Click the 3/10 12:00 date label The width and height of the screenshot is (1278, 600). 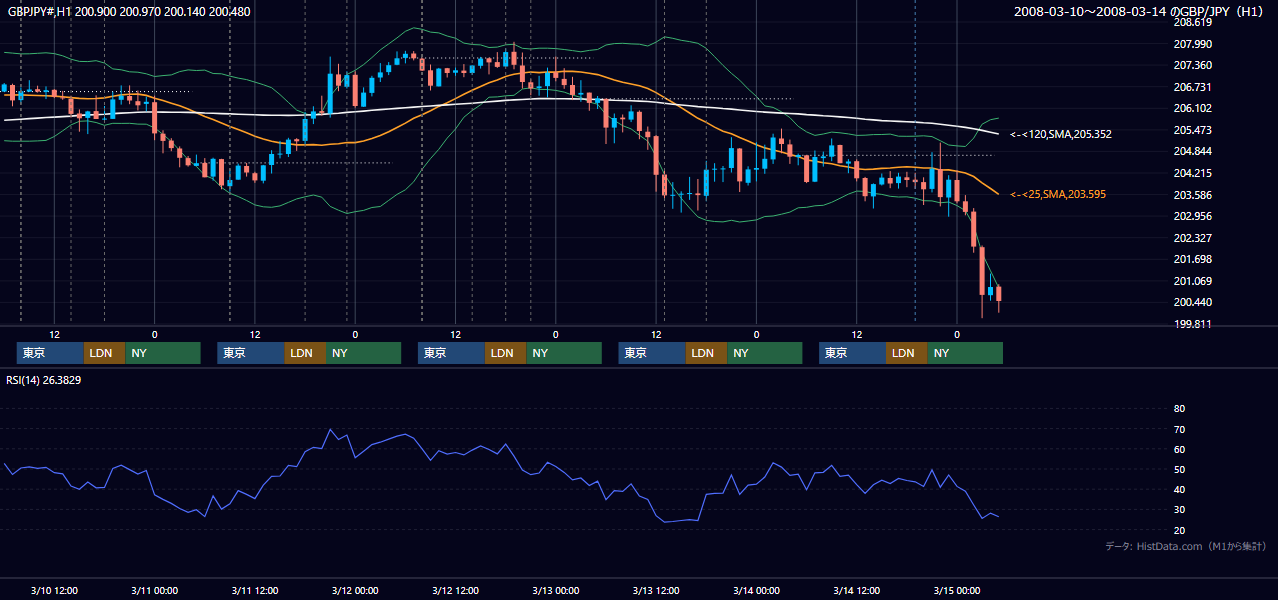coord(54,591)
